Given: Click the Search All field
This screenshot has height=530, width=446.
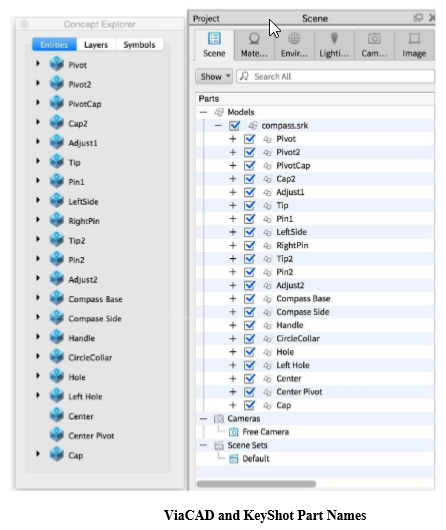Looking at the screenshot, I should coord(335,77).
